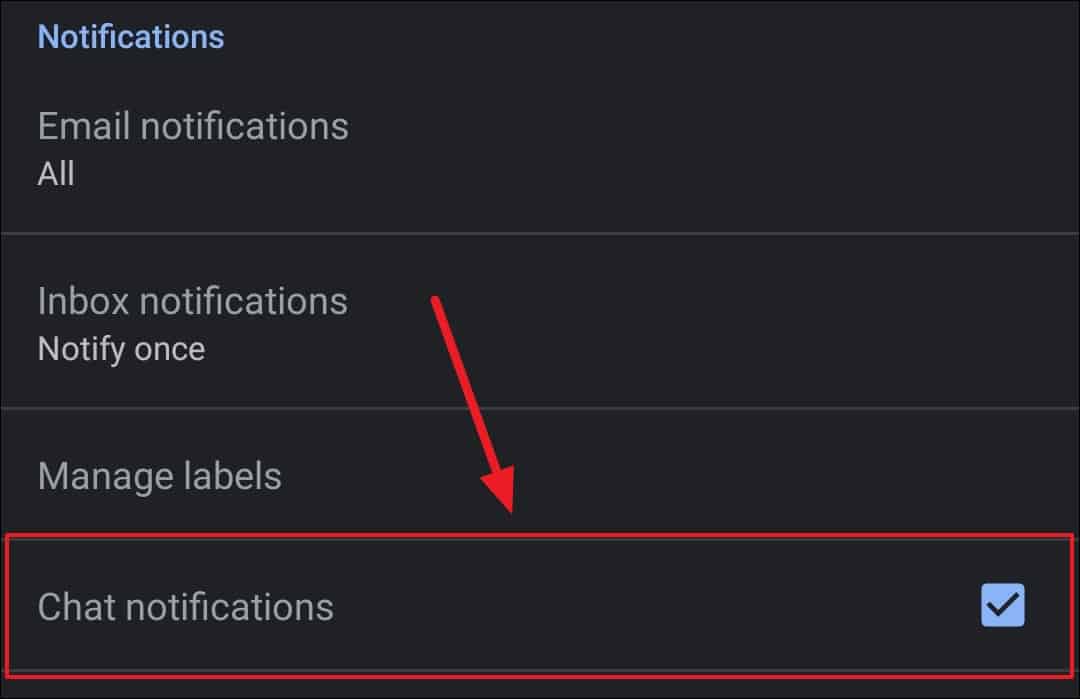Click the Notifications section header
This screenshot has height=699, width=1080.
pos(130,36)
